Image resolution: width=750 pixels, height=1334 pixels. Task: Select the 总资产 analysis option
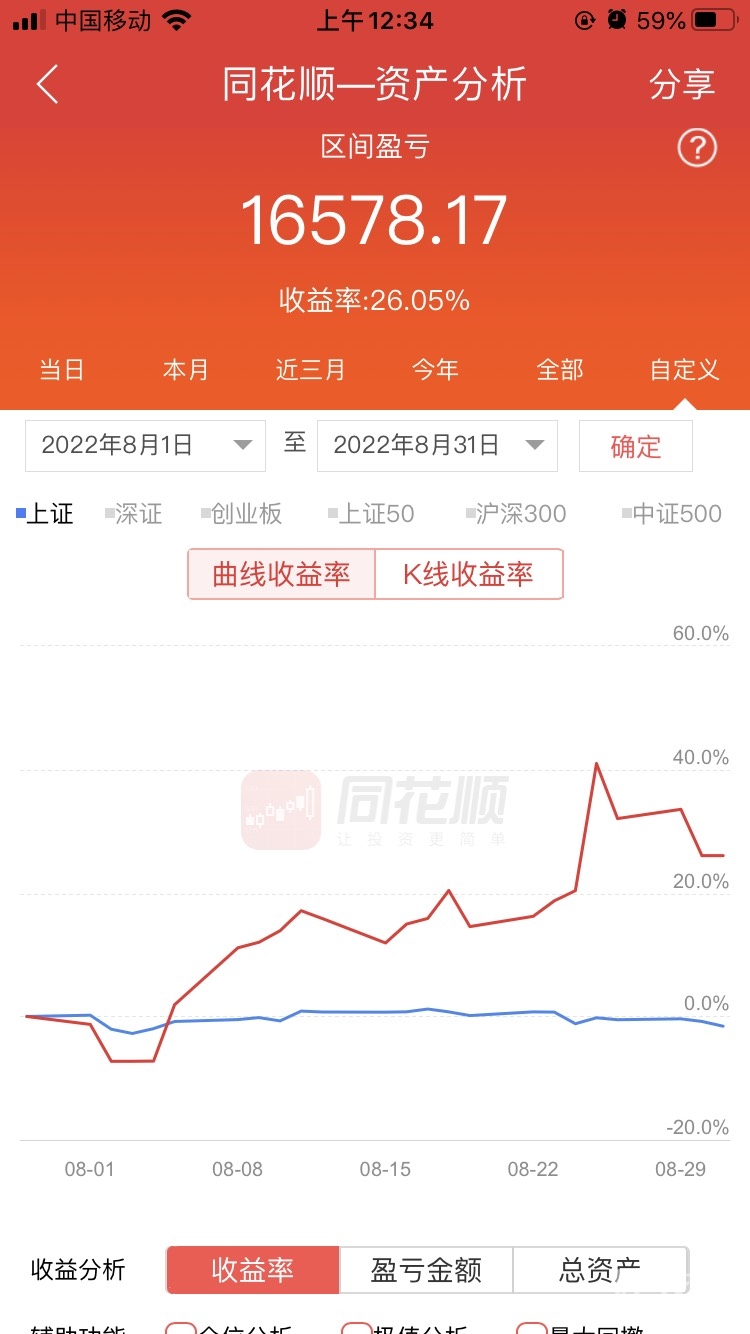(x=600, y=1270)
